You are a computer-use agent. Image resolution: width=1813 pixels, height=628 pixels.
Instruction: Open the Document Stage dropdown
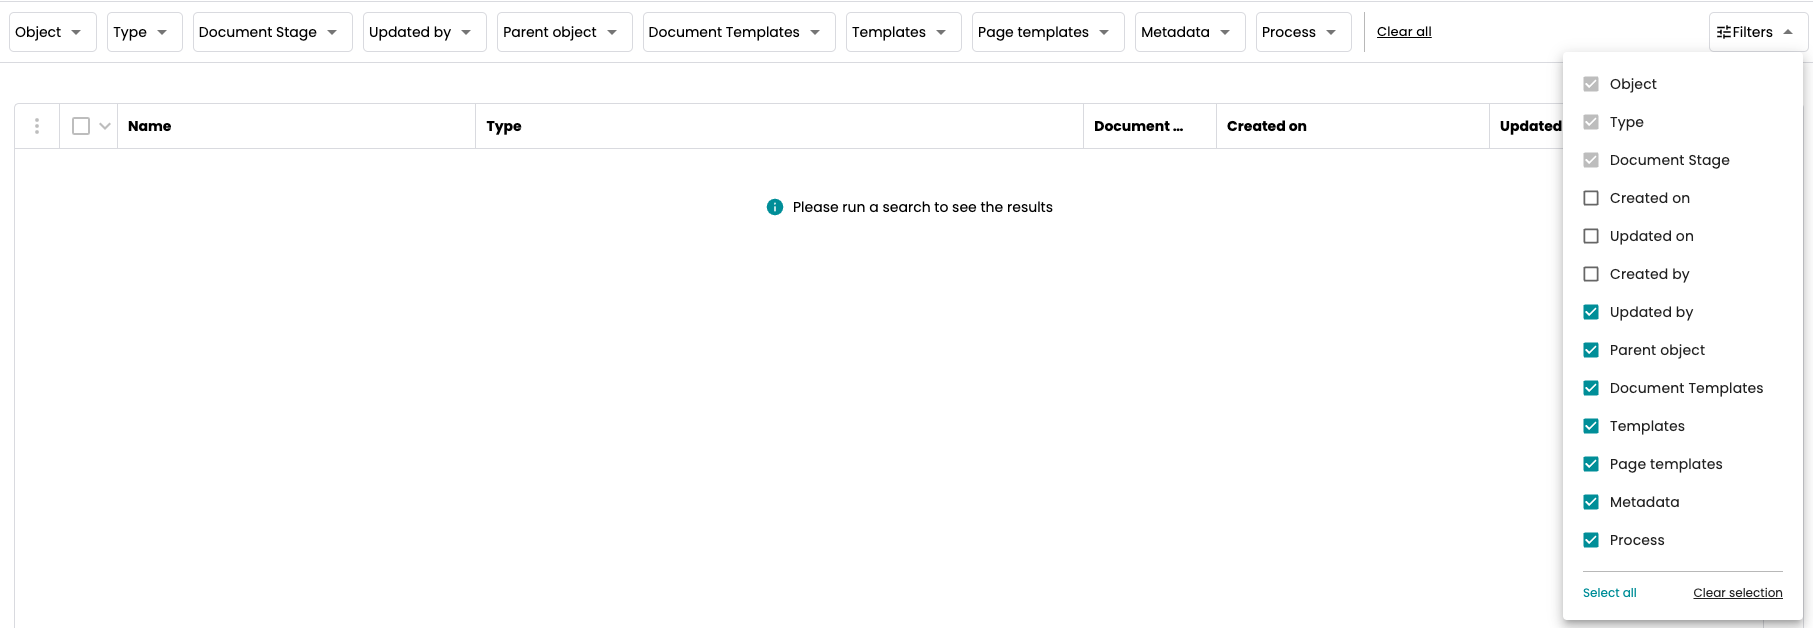click(272, 32)
